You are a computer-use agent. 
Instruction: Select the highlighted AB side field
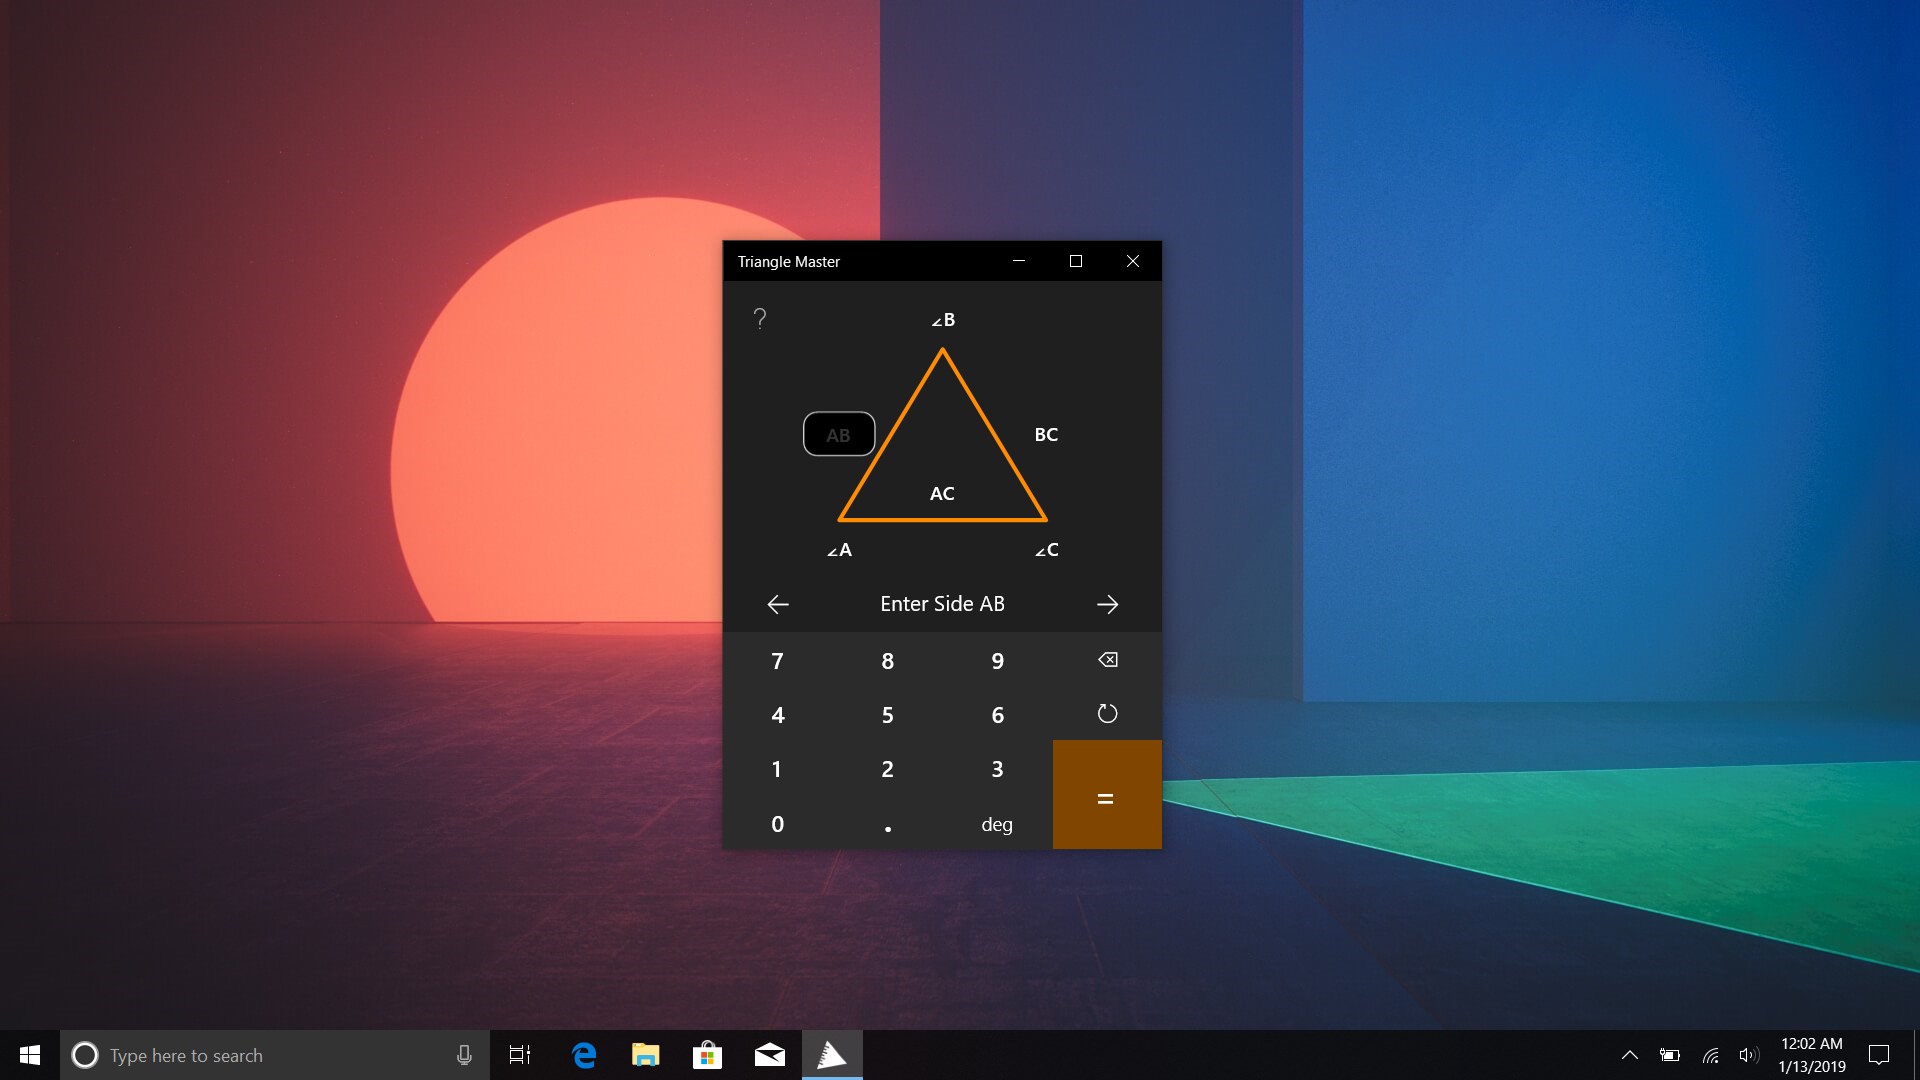pos(839,434)
